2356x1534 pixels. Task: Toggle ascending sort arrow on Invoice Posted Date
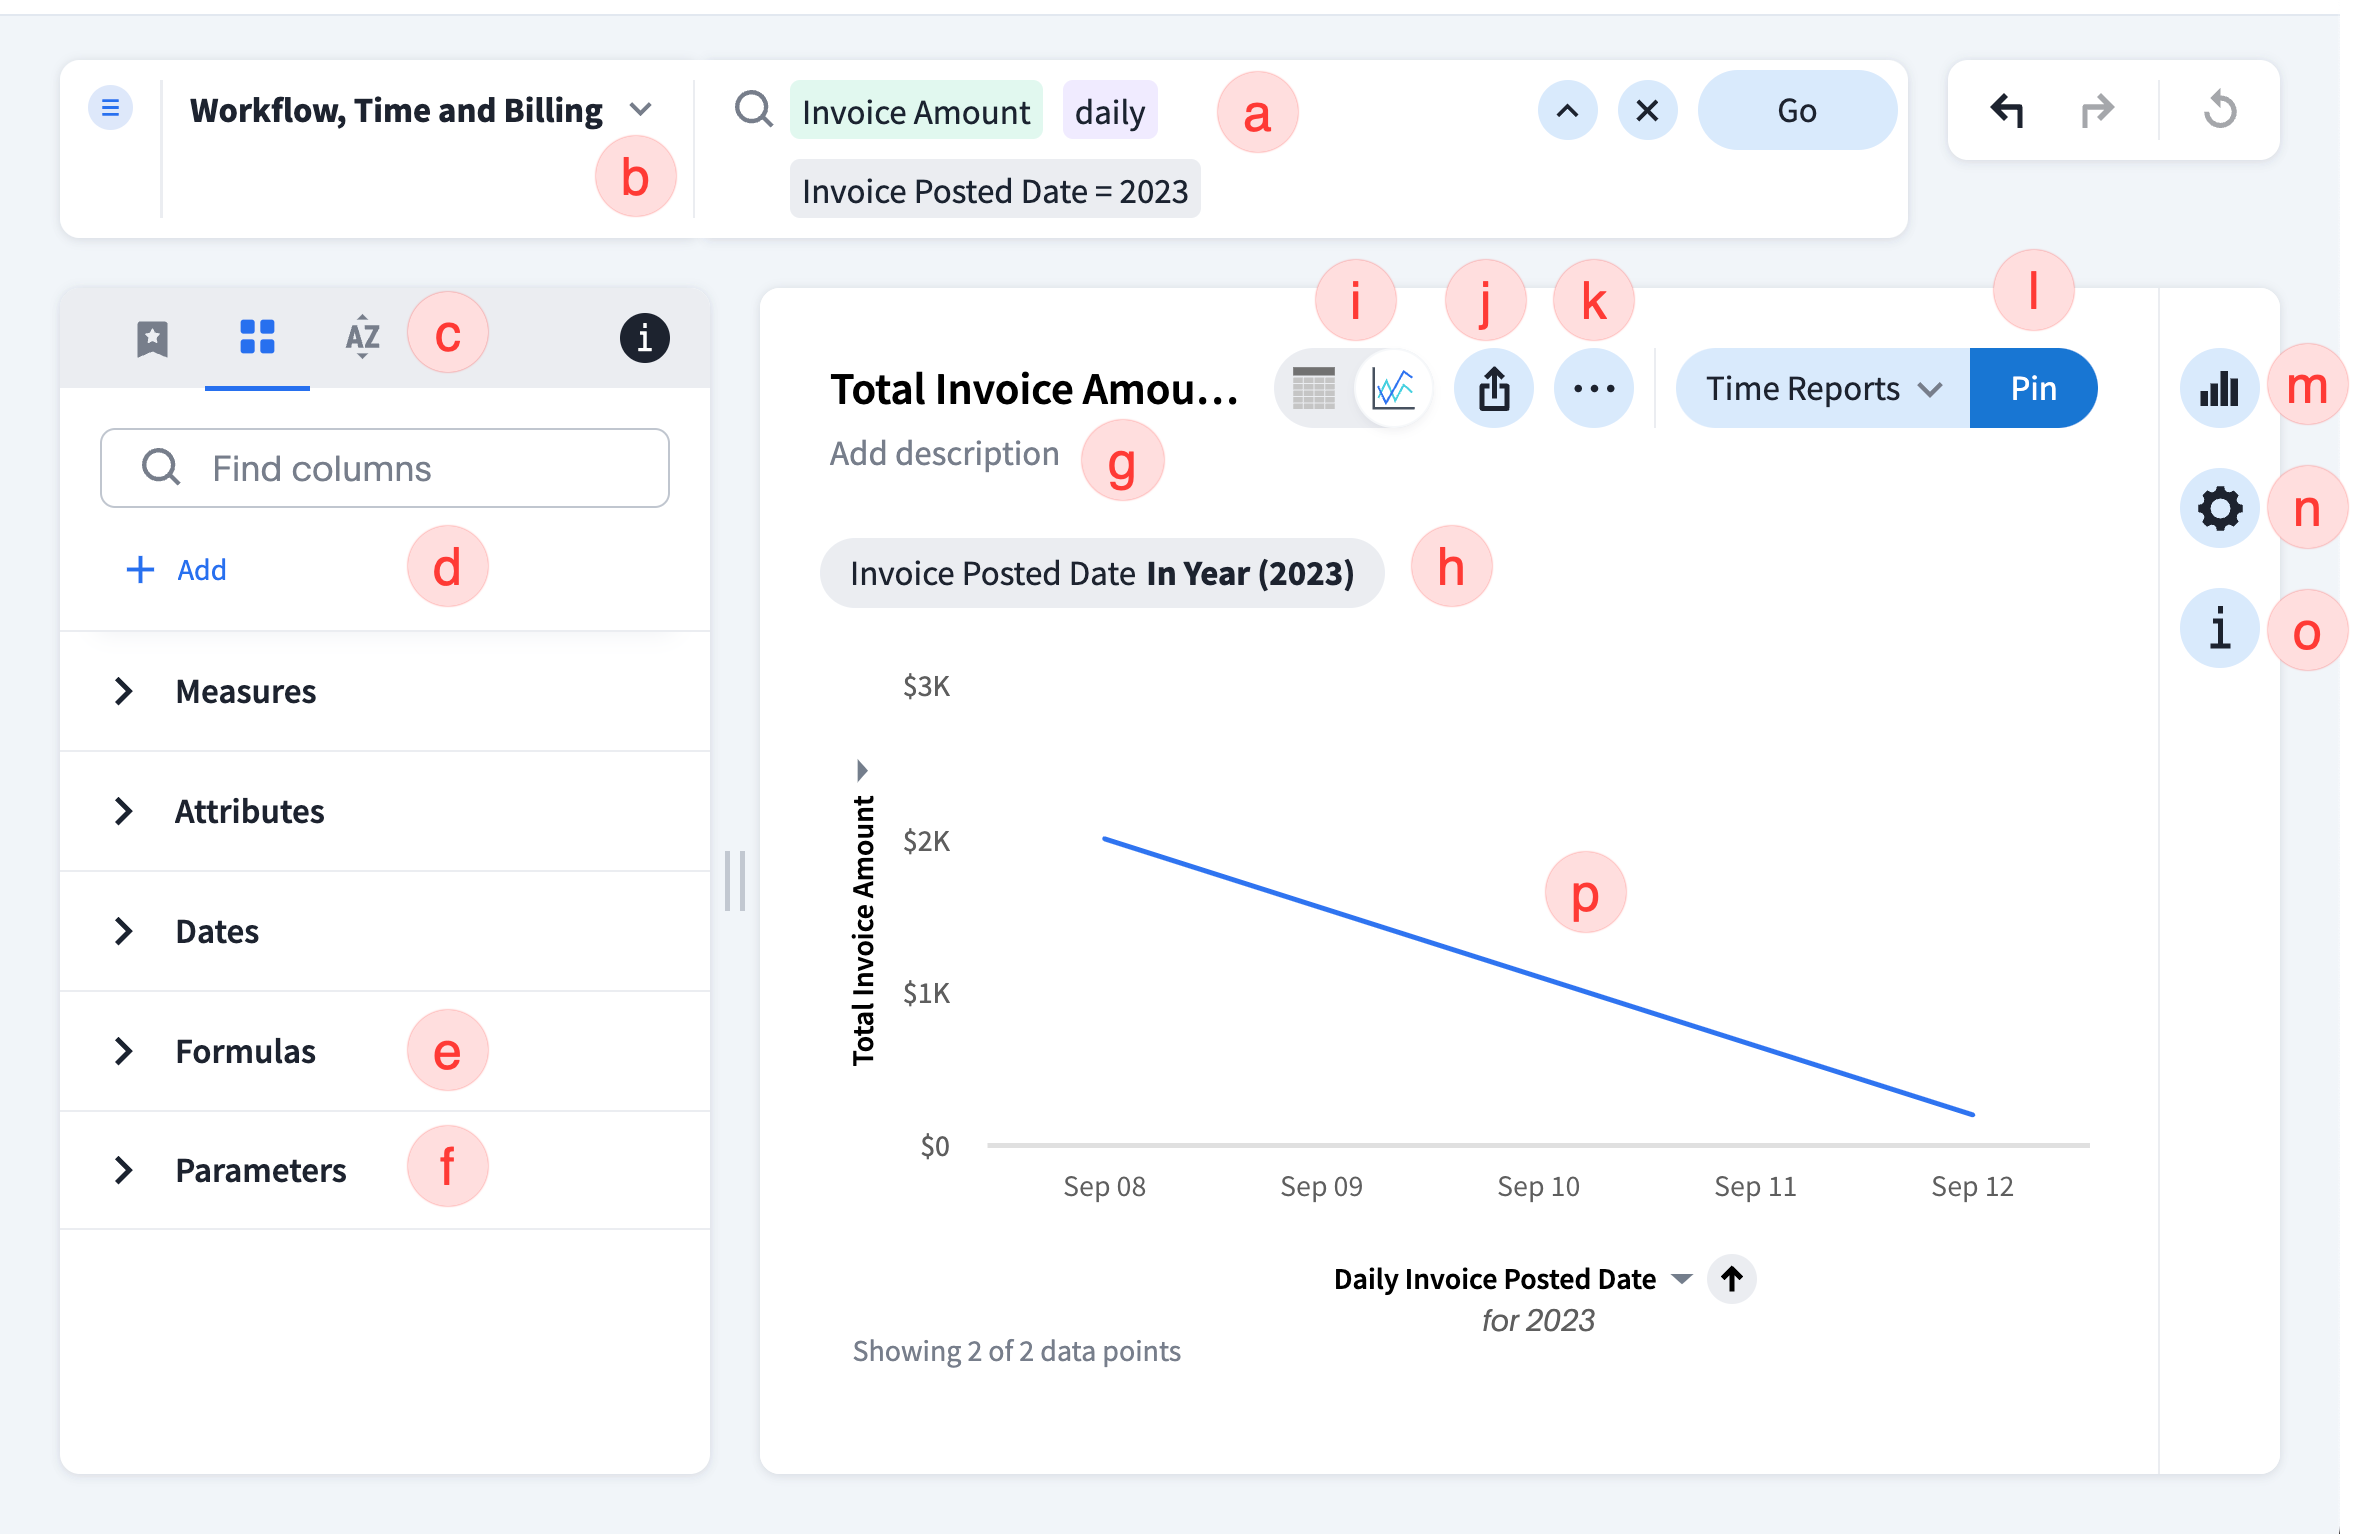click(x=1732, y=1279)
